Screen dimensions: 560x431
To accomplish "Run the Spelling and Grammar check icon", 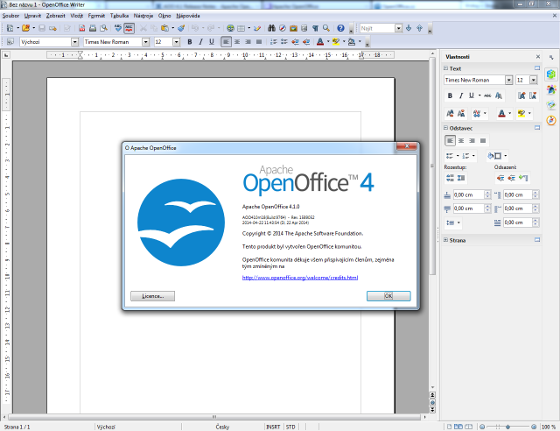I will 118,28.
